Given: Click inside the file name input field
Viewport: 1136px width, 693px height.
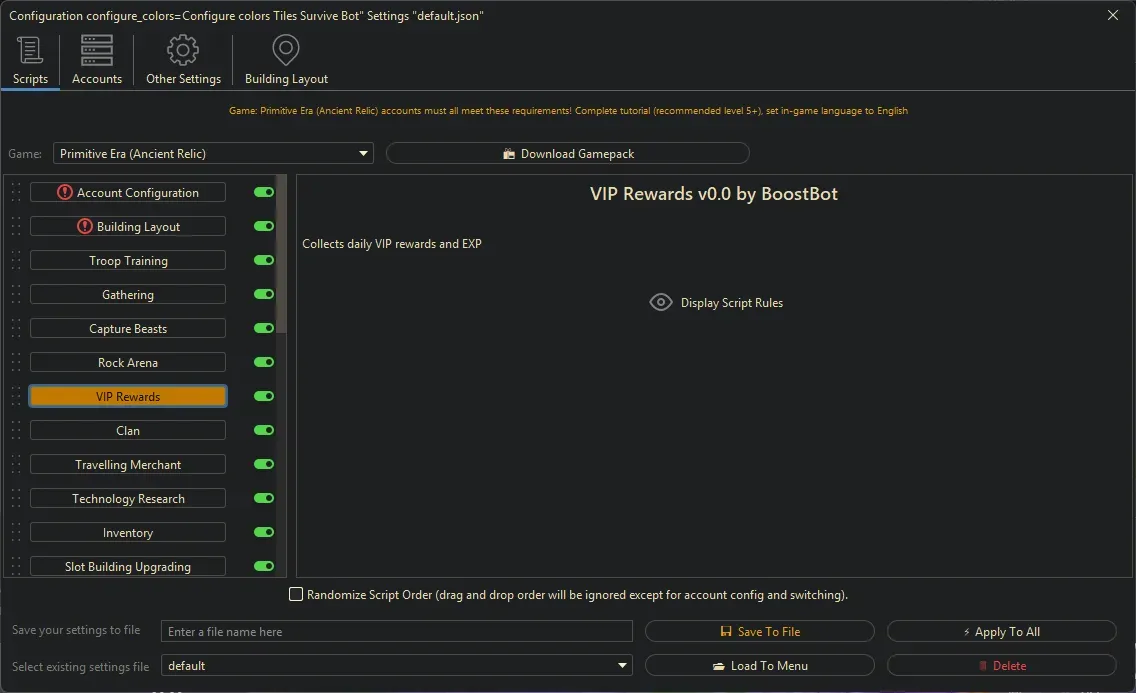Looking at the screenshot, I should point(397,631).
